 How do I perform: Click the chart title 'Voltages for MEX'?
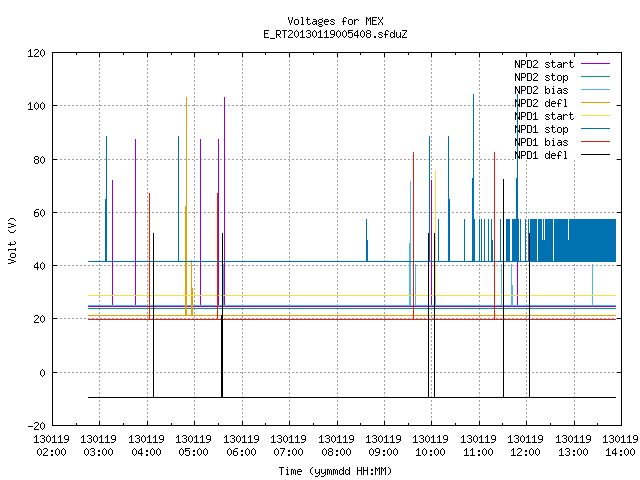pos(335,21)
